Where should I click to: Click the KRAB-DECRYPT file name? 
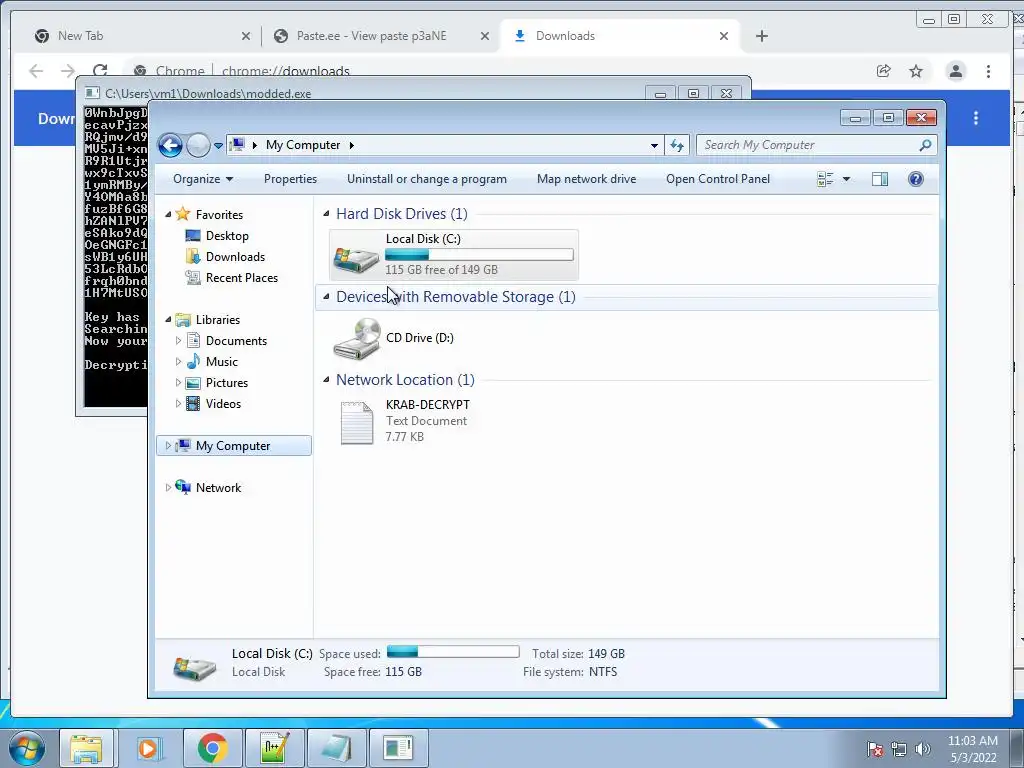point(428,405)
